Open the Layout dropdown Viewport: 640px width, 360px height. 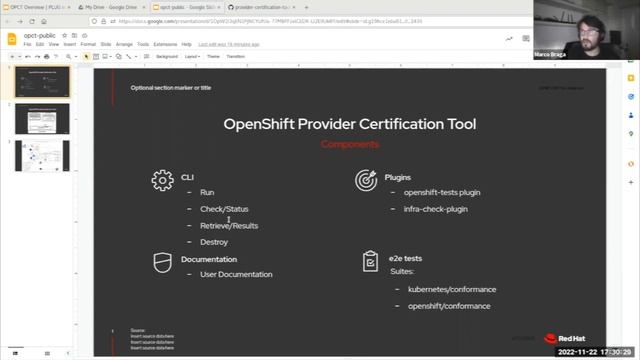(192, 56)
